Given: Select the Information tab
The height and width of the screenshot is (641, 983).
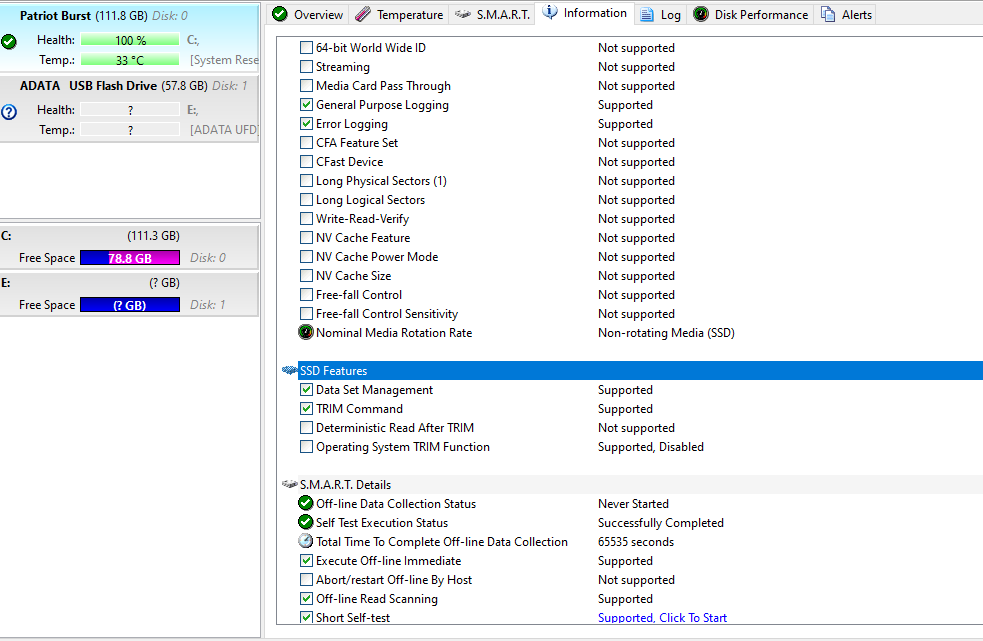Looking at the screenshot, I should coord(584,13).
